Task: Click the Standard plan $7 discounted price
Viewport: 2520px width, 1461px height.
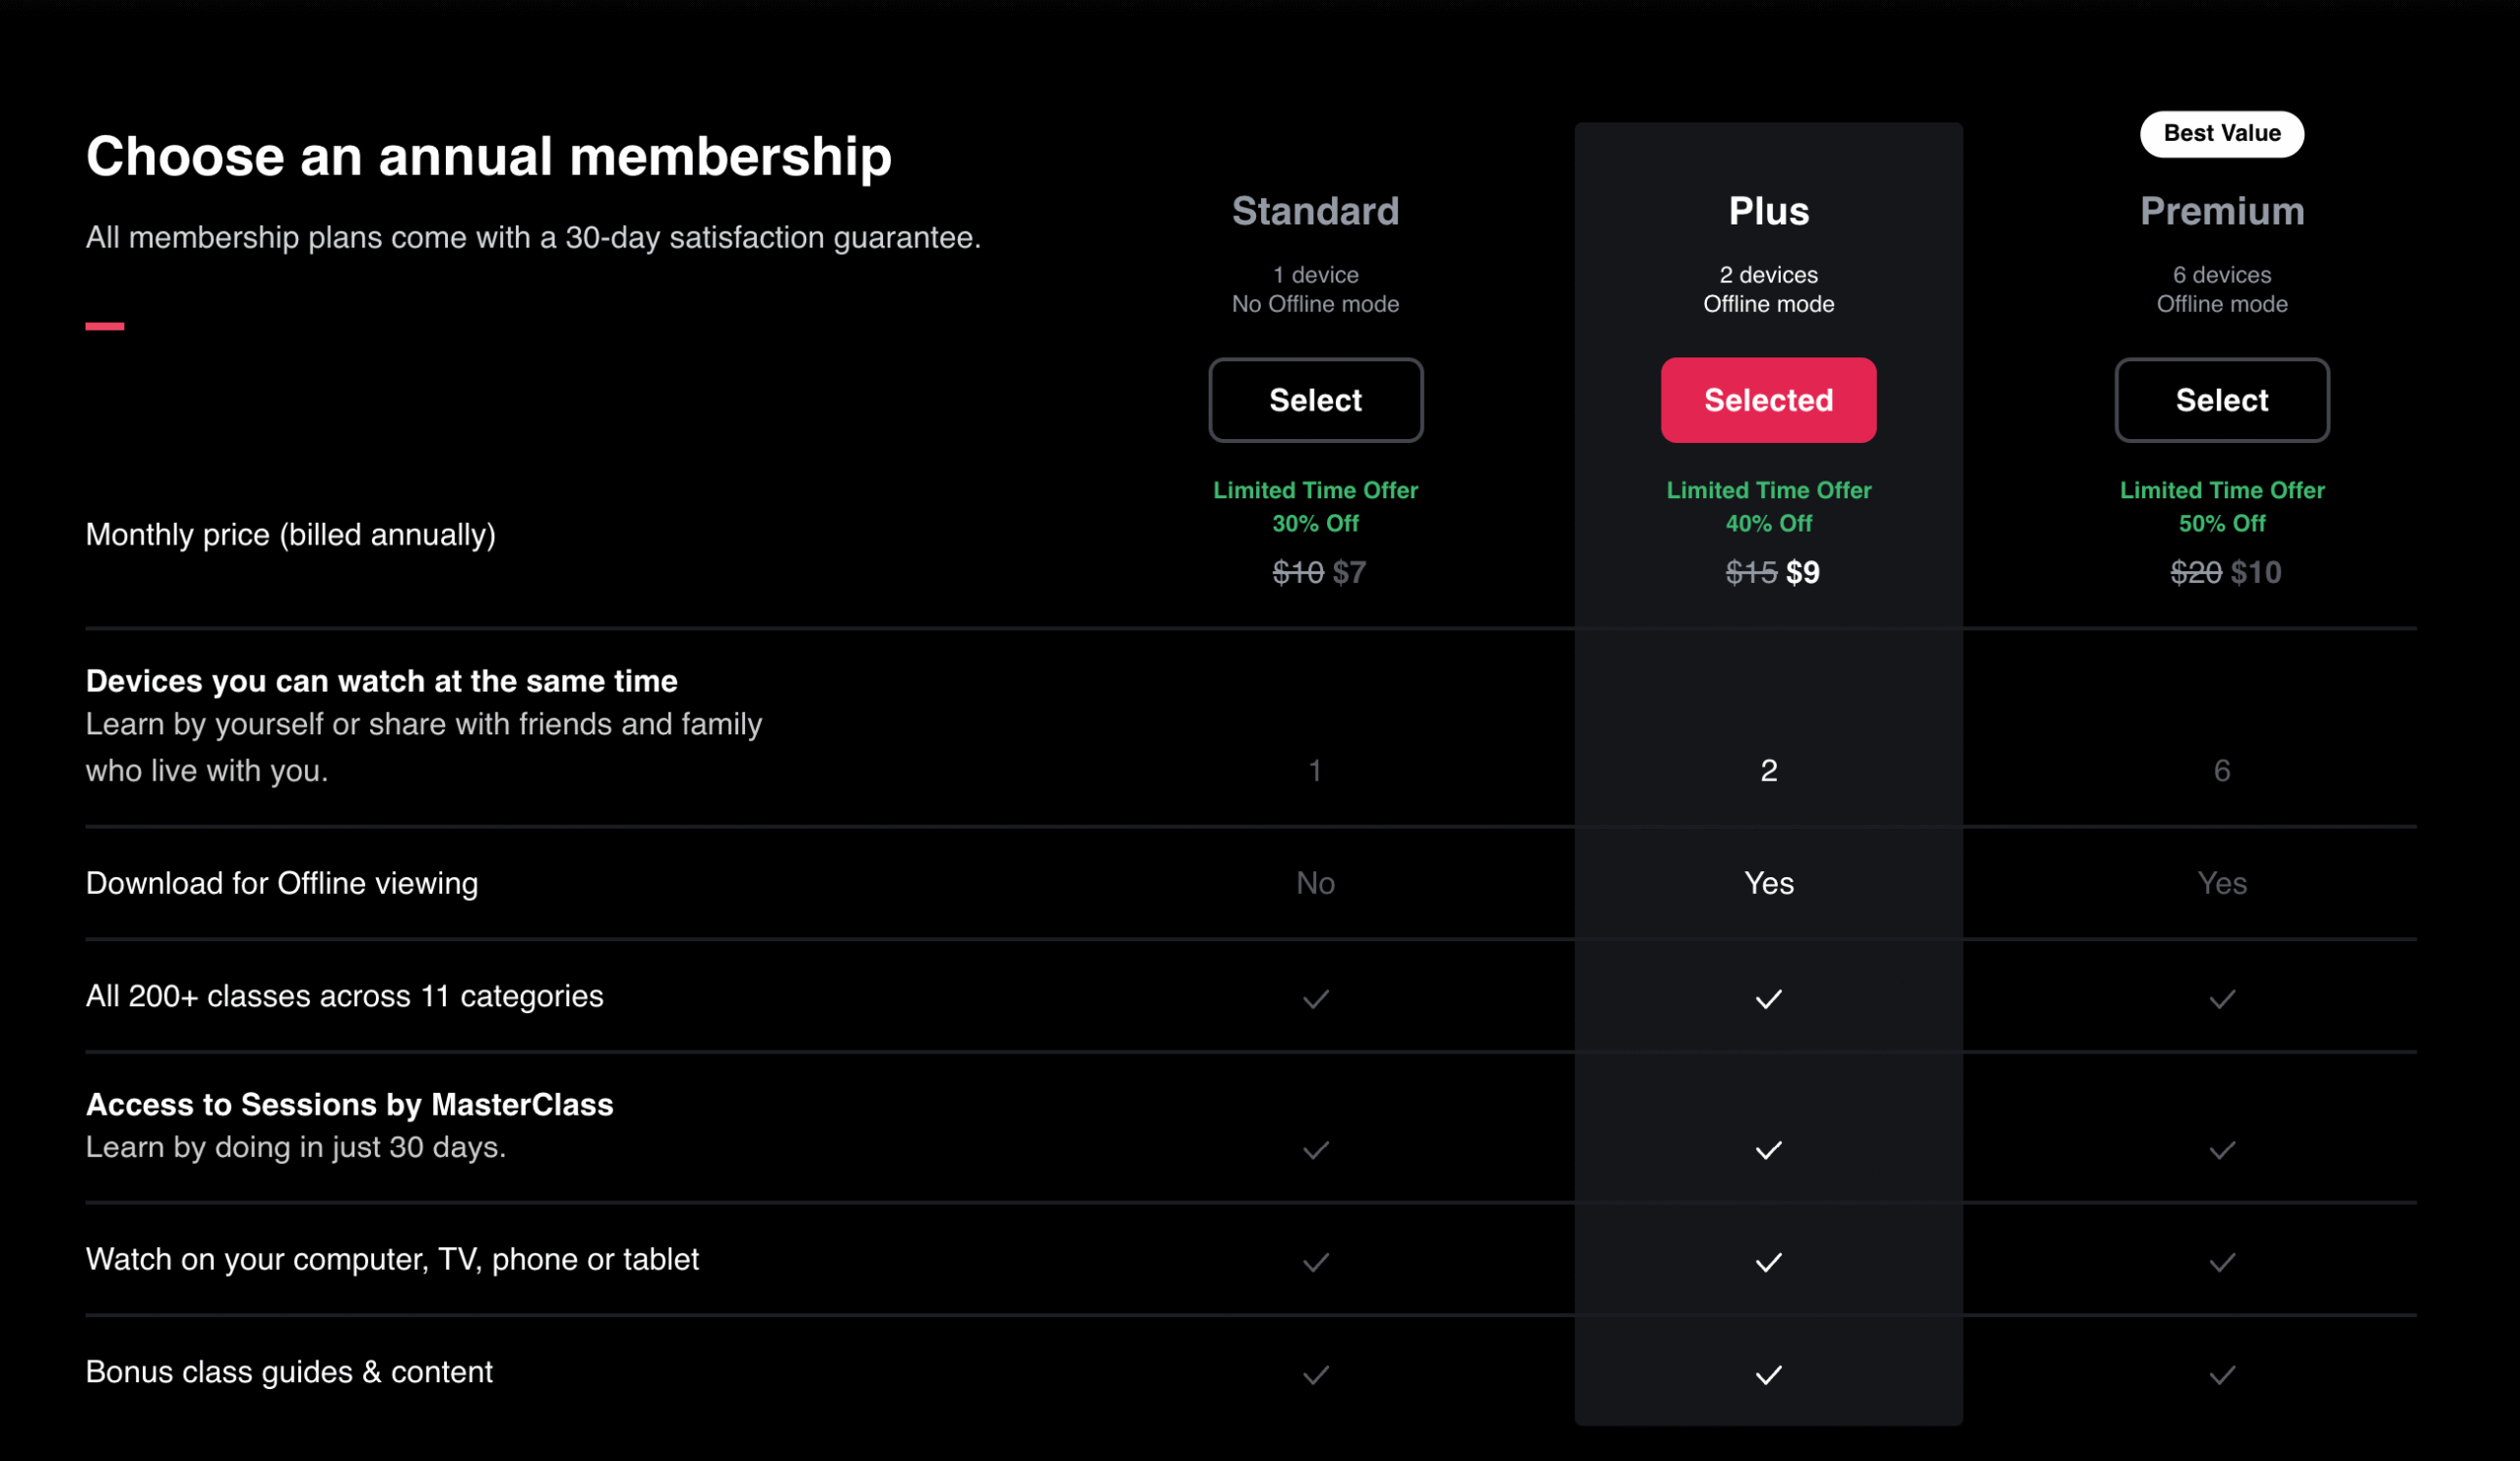Action: [x=1349, y=572]
